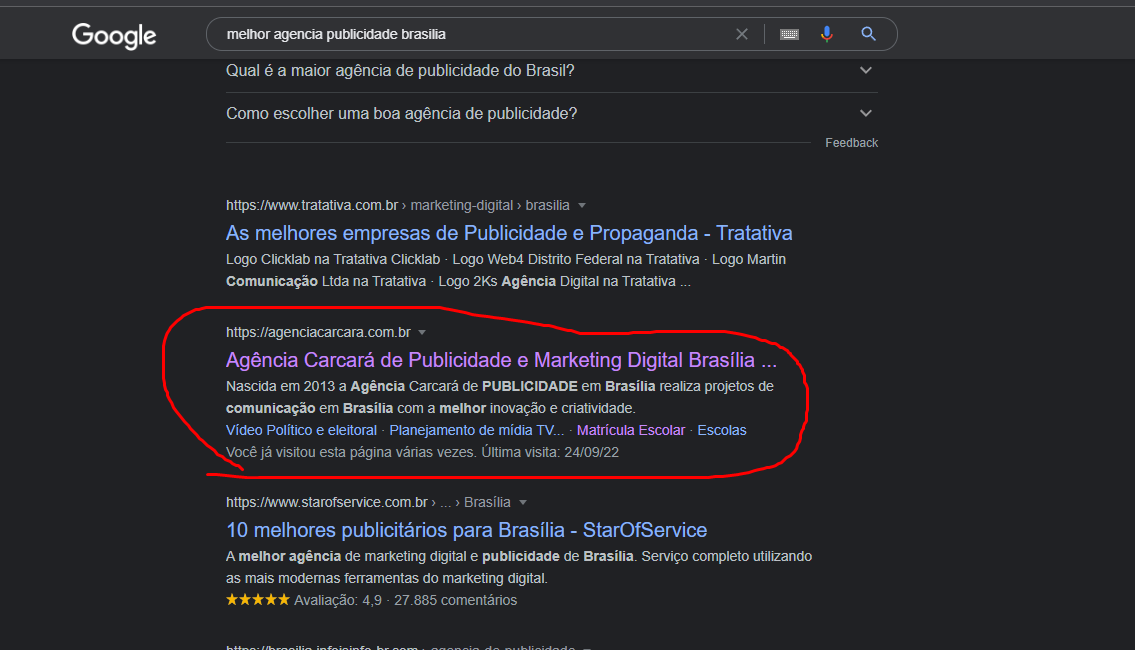The height and width of the screenshot is (650, 1135).
Task: Open '10 melhores publicitários para Brasília - StarOfService'
Action: coord(466,530)
